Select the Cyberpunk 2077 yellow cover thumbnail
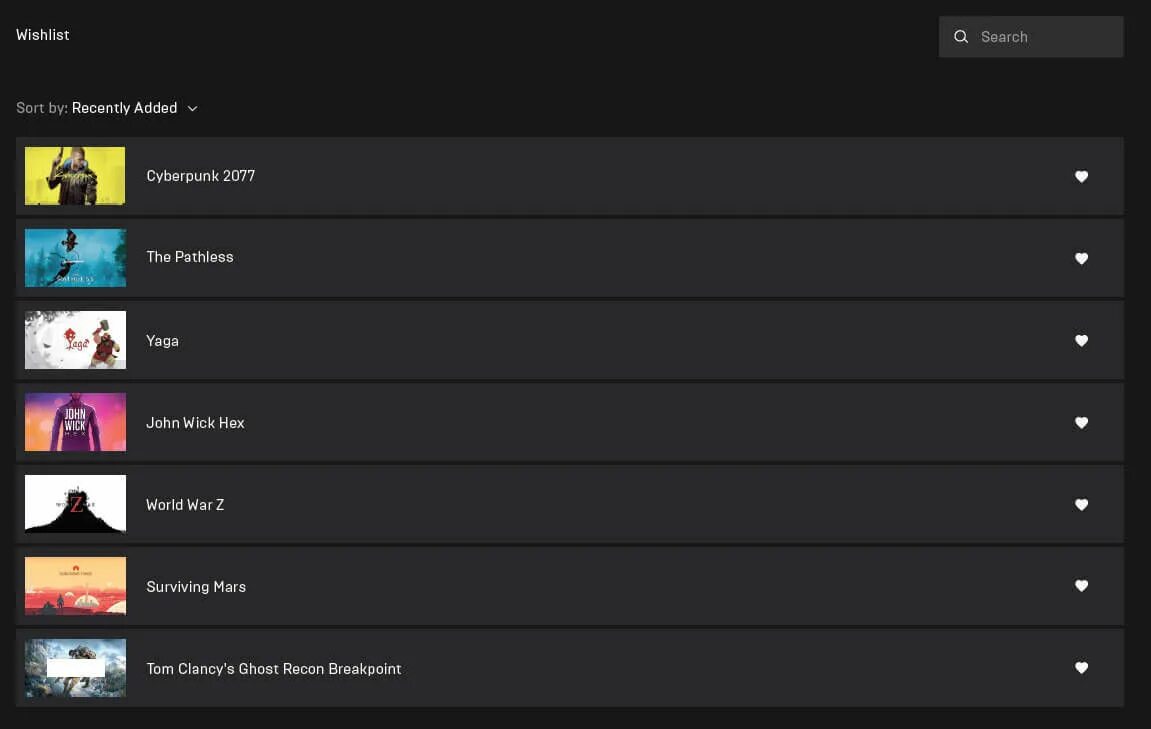Viewport: 1151px width, 729px height. 75,176
